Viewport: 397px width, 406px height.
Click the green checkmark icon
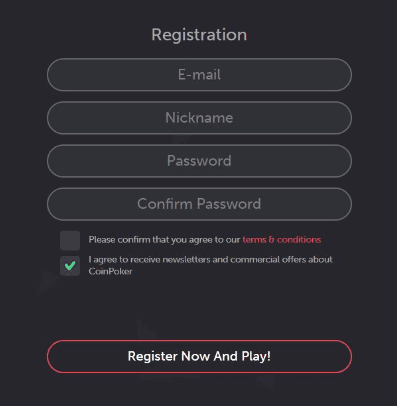[70, 266]
